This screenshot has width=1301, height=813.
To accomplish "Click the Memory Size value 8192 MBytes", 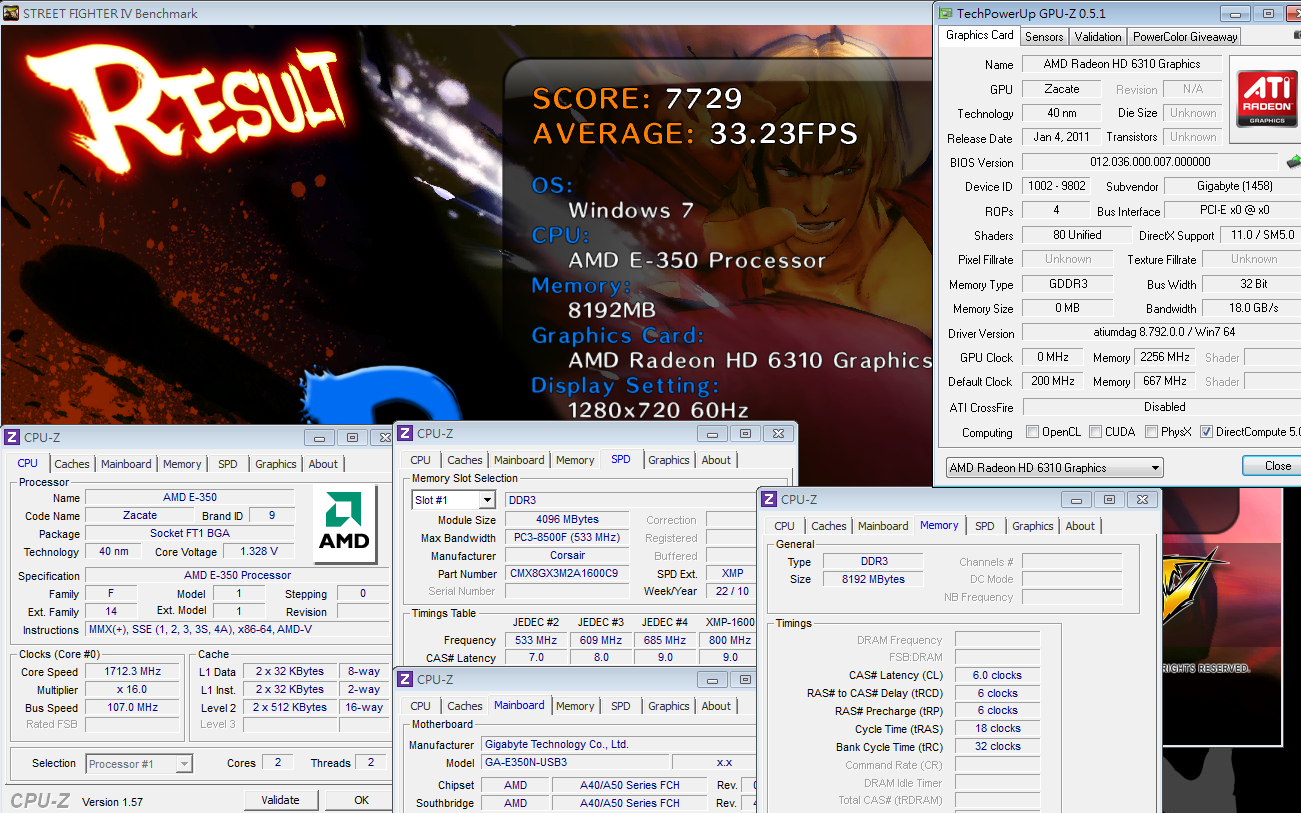I will coord(874,579).
